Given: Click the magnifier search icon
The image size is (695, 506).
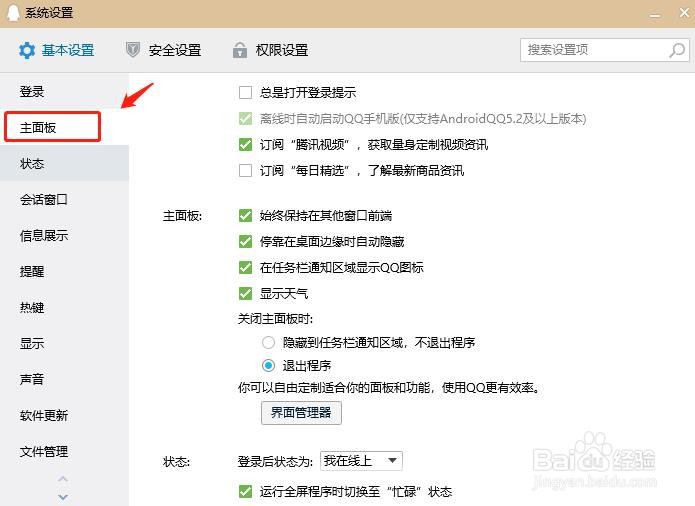Looking at the screenshot, I should 677,50.
